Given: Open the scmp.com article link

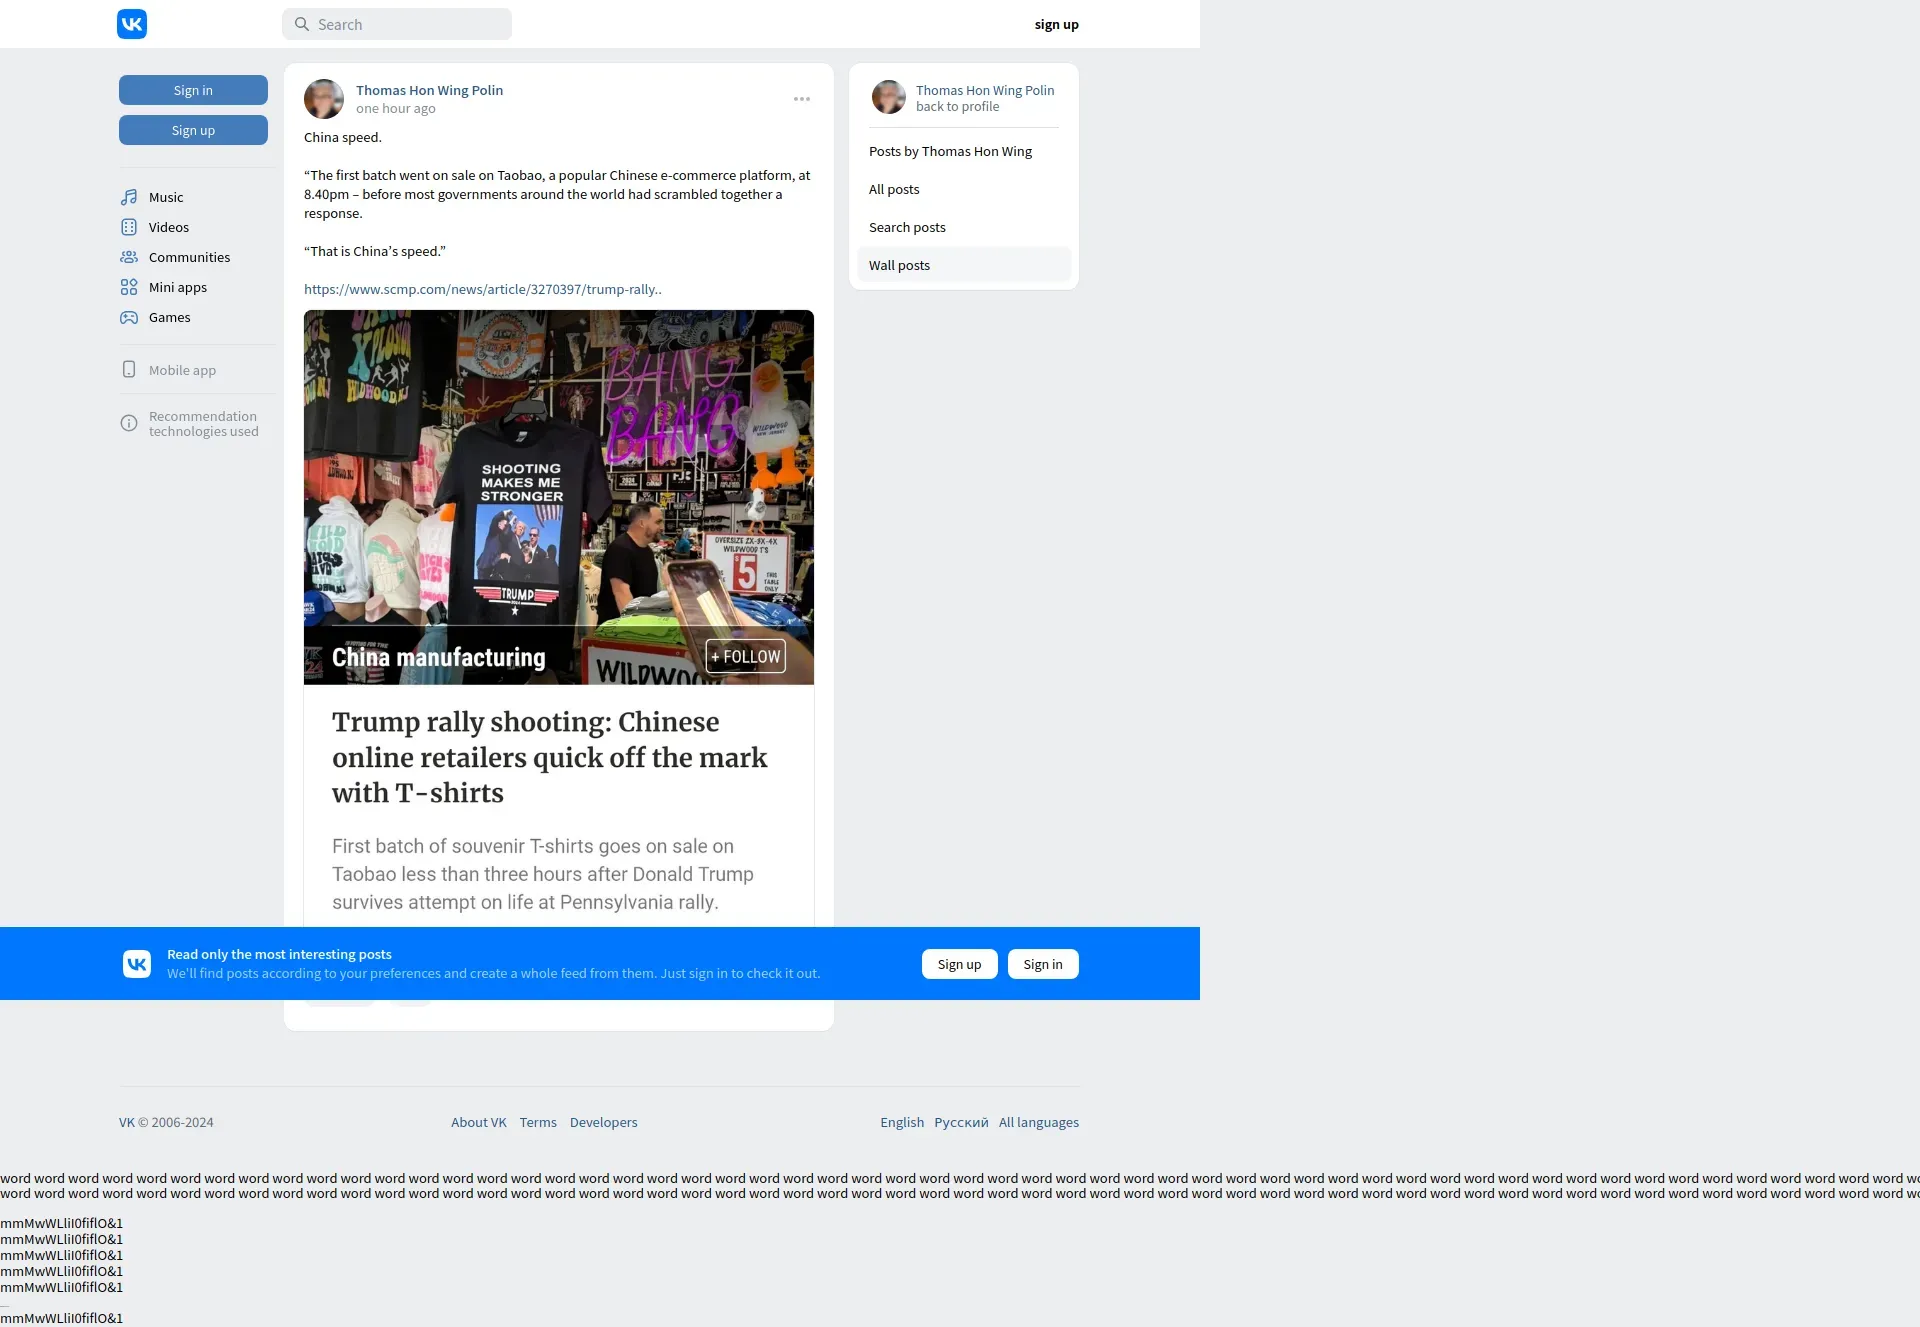Looking at the screenshot, I should 482,289.
